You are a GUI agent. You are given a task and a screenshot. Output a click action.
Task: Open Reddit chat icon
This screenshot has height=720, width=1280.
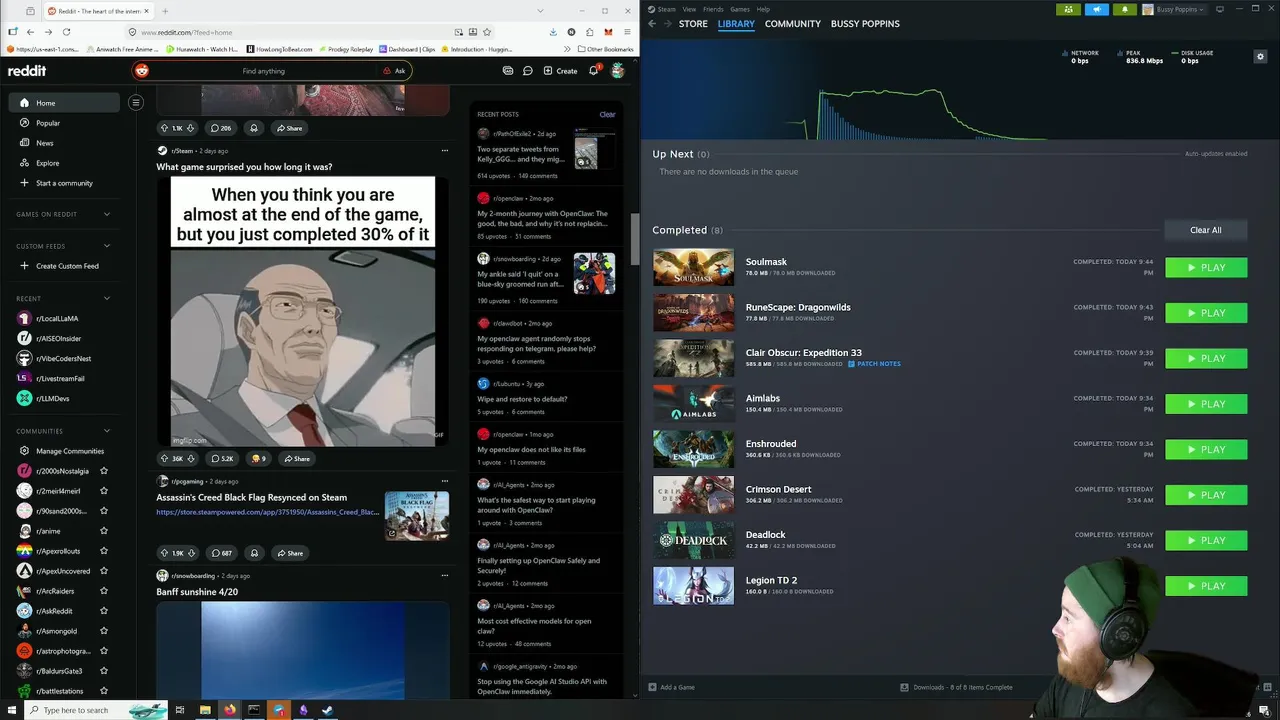(x=527, y=71)
